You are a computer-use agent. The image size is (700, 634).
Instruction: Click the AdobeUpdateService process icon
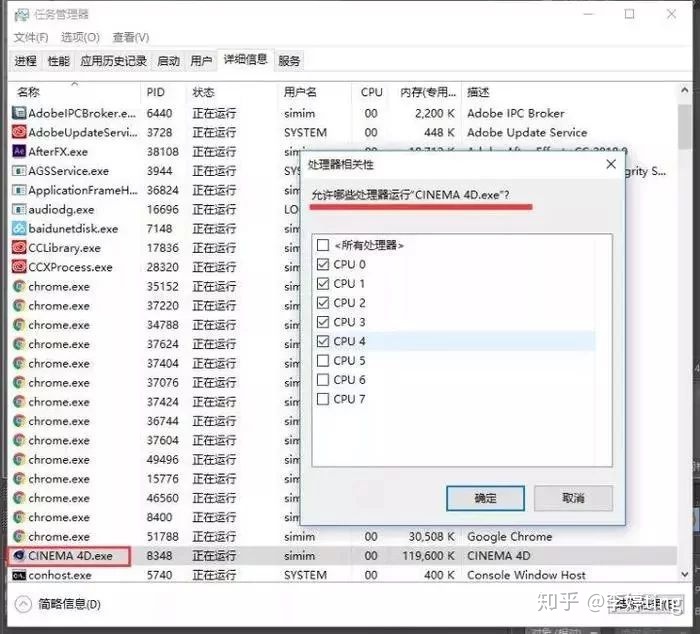pos(19,132)
